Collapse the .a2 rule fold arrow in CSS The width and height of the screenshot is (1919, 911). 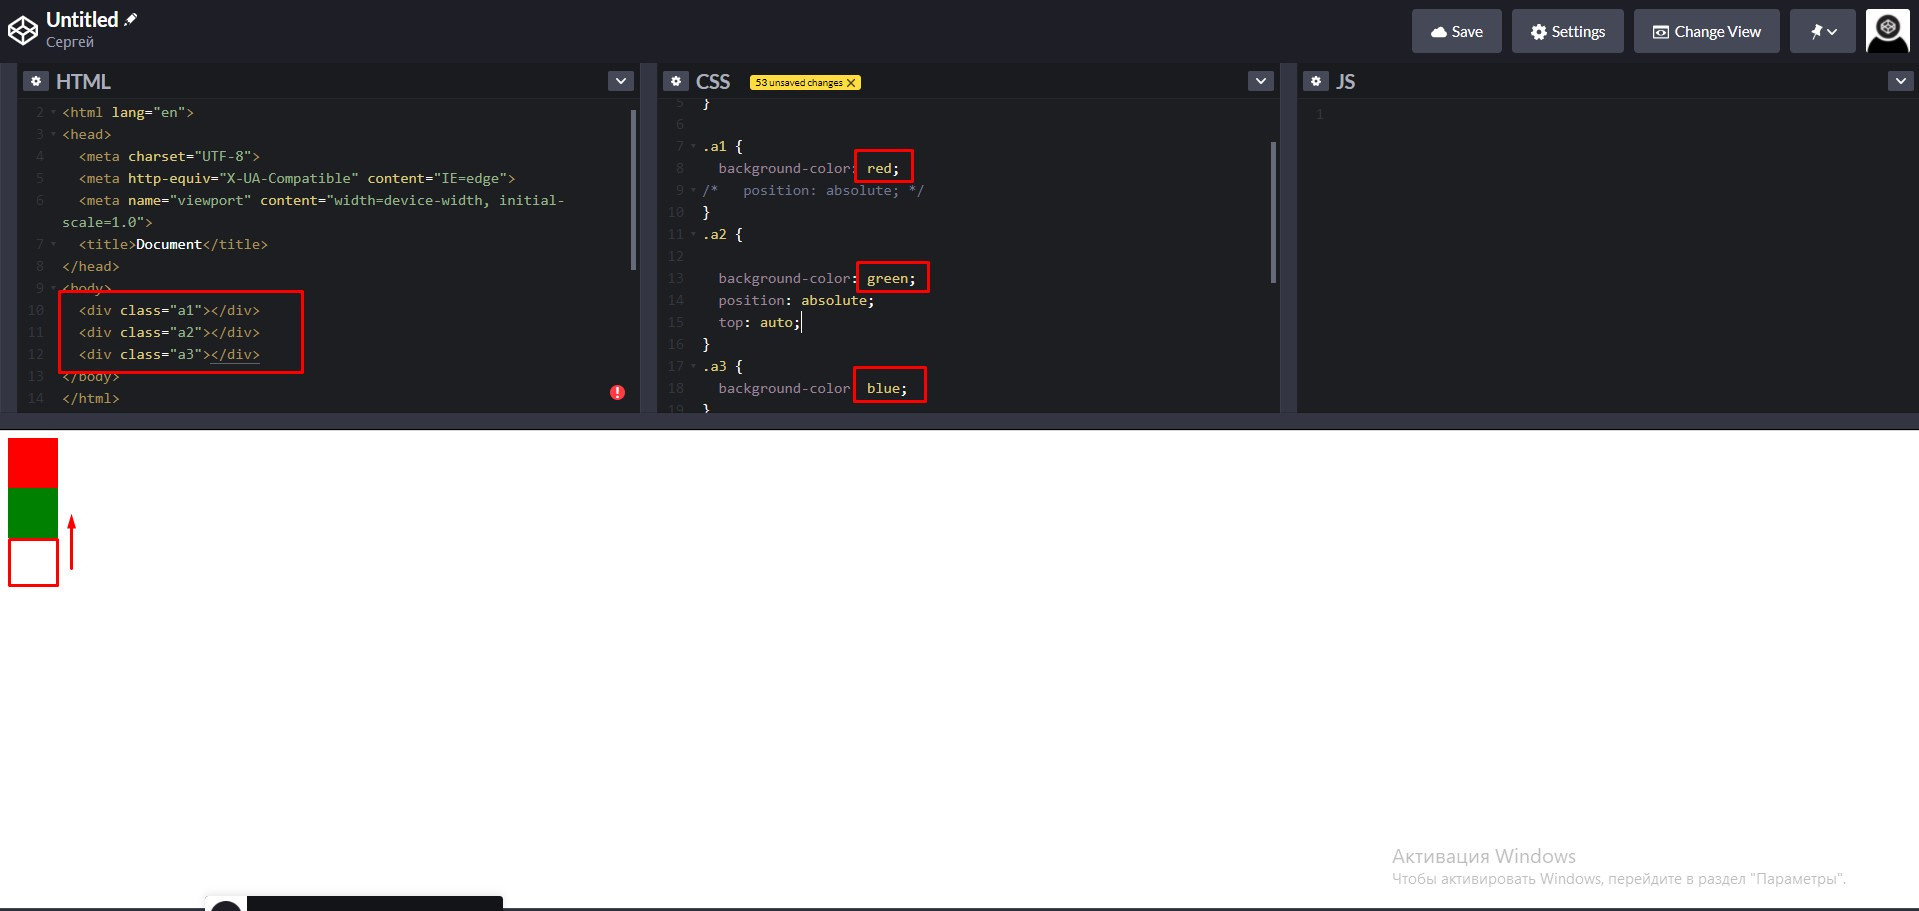point(693,235)
